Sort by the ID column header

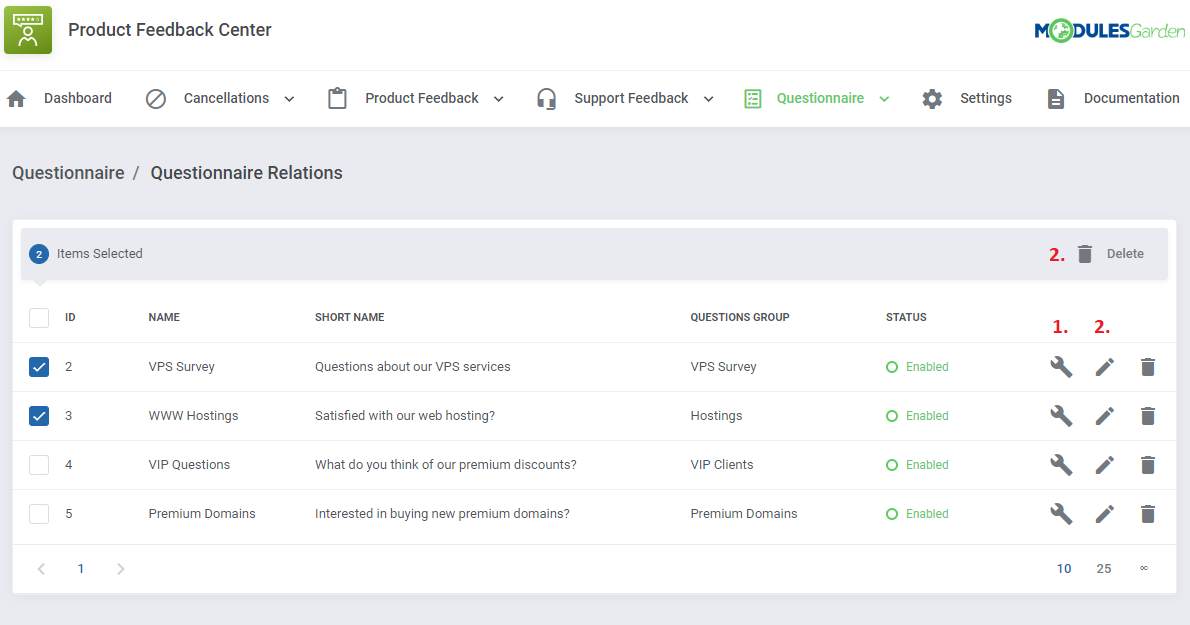click(70, 318)
